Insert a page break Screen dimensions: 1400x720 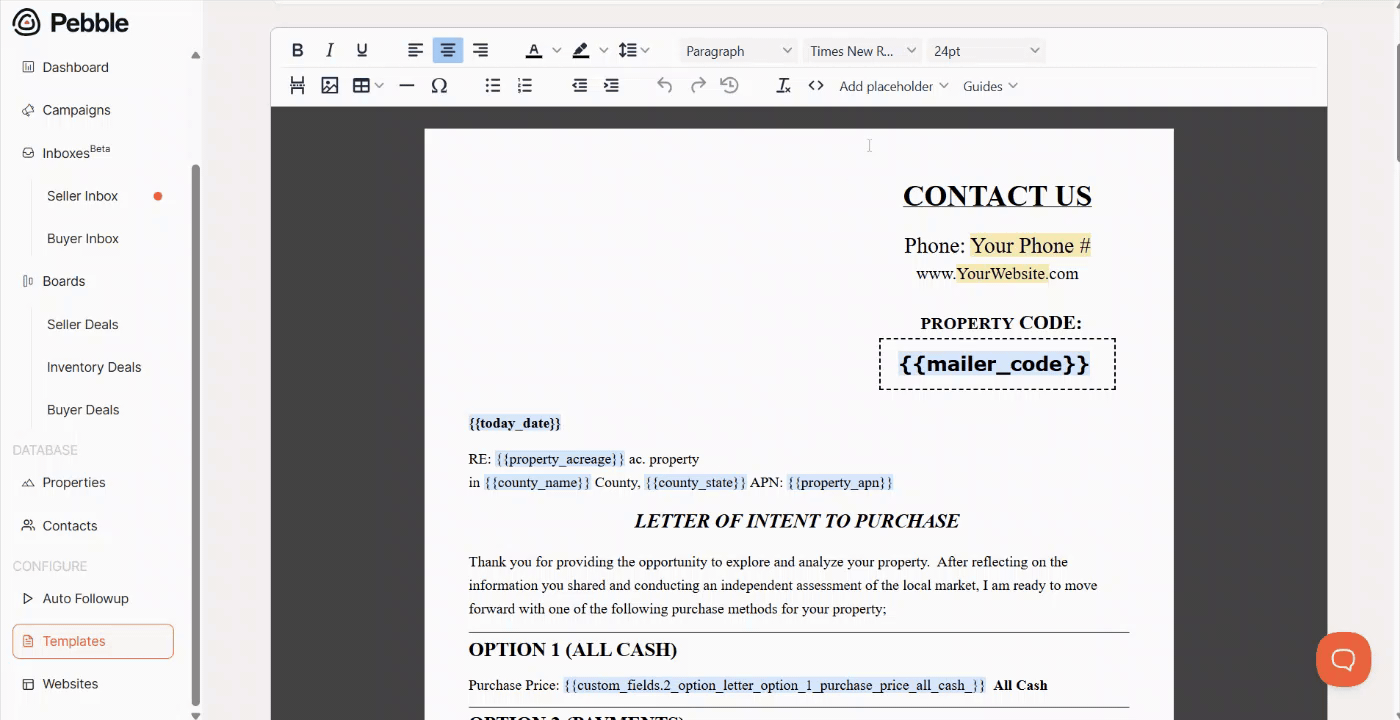click(x=297, y=86)
